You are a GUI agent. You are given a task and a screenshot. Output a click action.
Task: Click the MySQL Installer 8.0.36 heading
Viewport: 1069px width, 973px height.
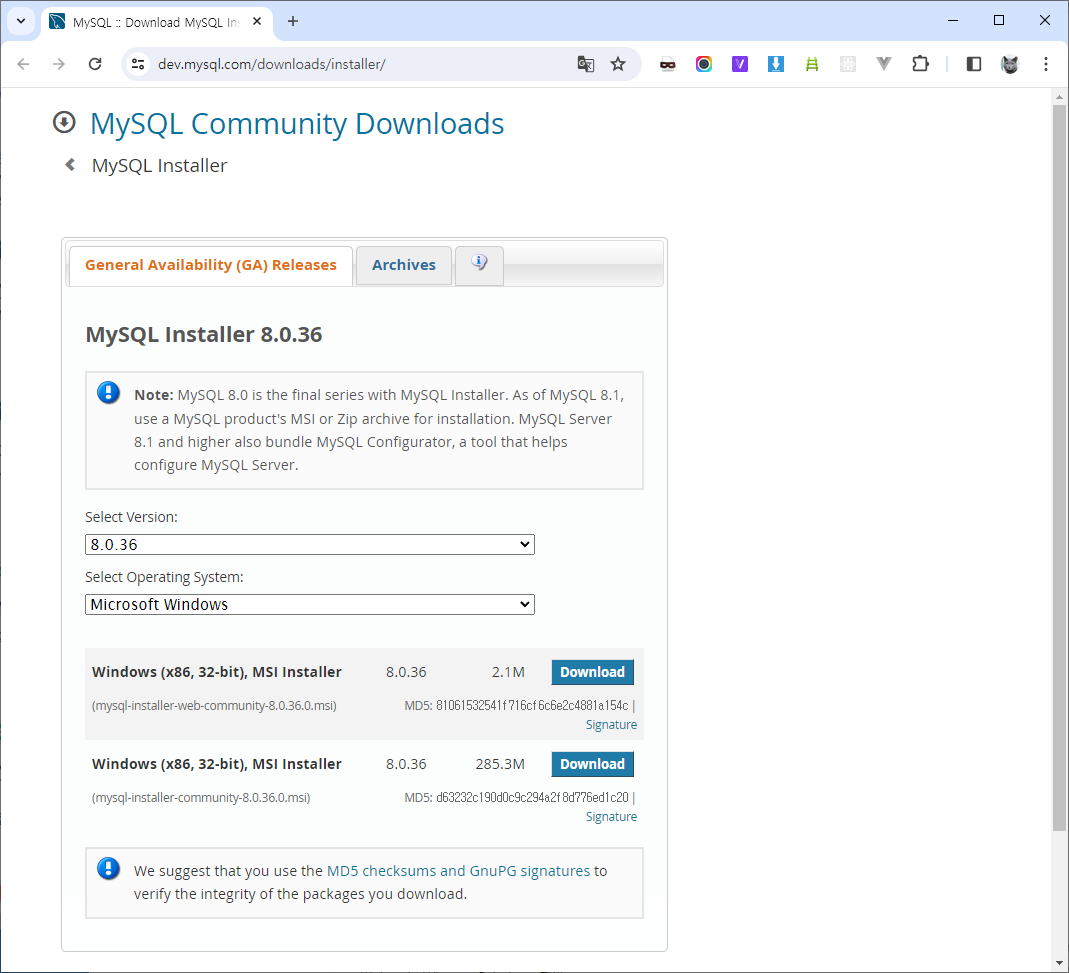click(203, 334)
